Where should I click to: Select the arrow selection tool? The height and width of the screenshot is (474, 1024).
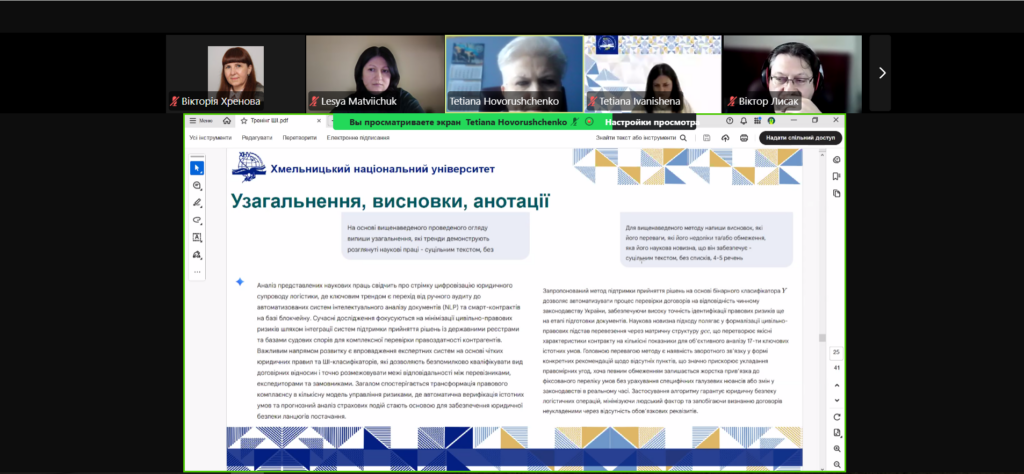[197, 168]
